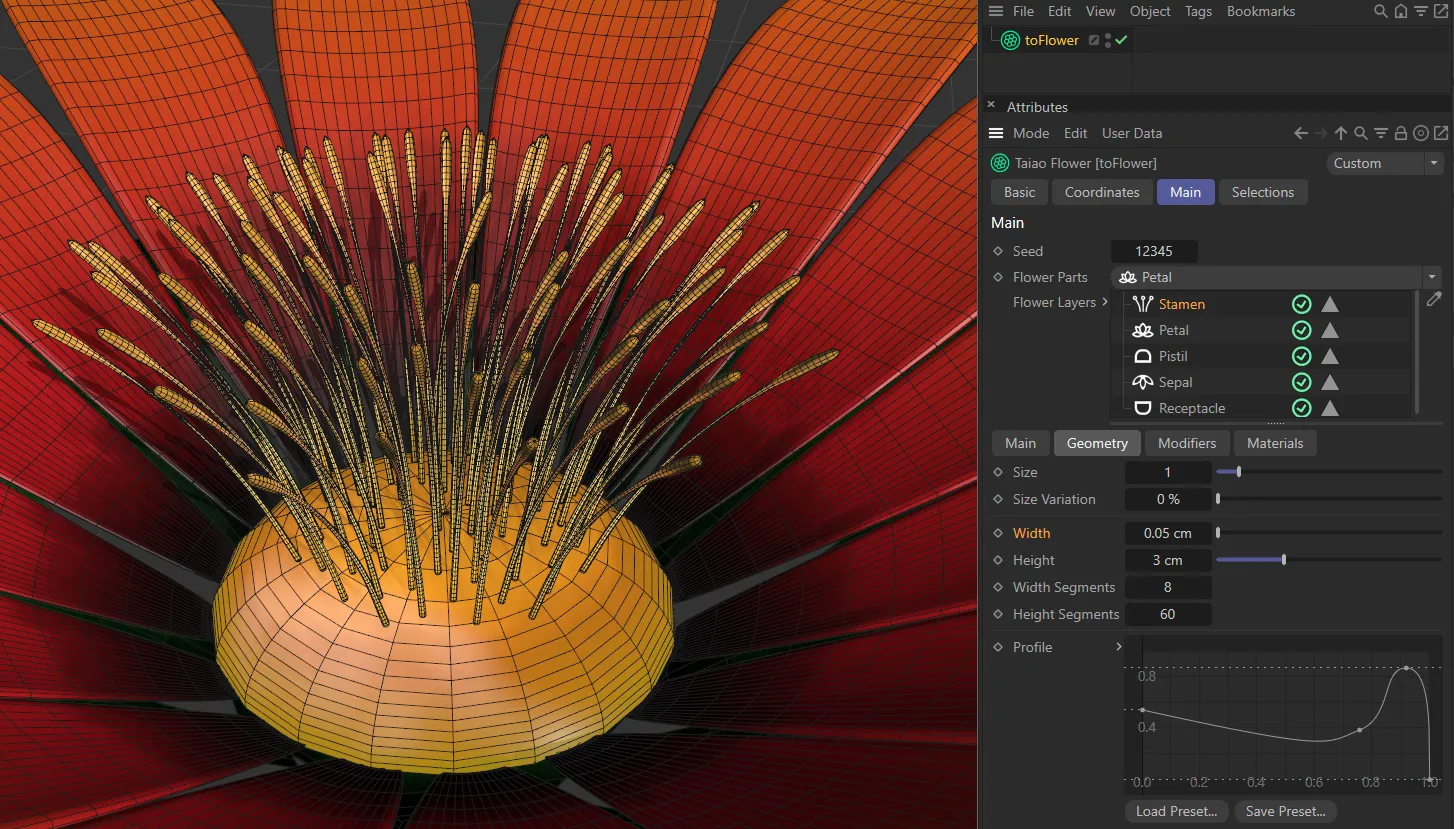This screenshot has width=1454, height=829.
Task: Open the Attributes search magnifier icon
Action: pyautogui.click(x=1360, y=132)
